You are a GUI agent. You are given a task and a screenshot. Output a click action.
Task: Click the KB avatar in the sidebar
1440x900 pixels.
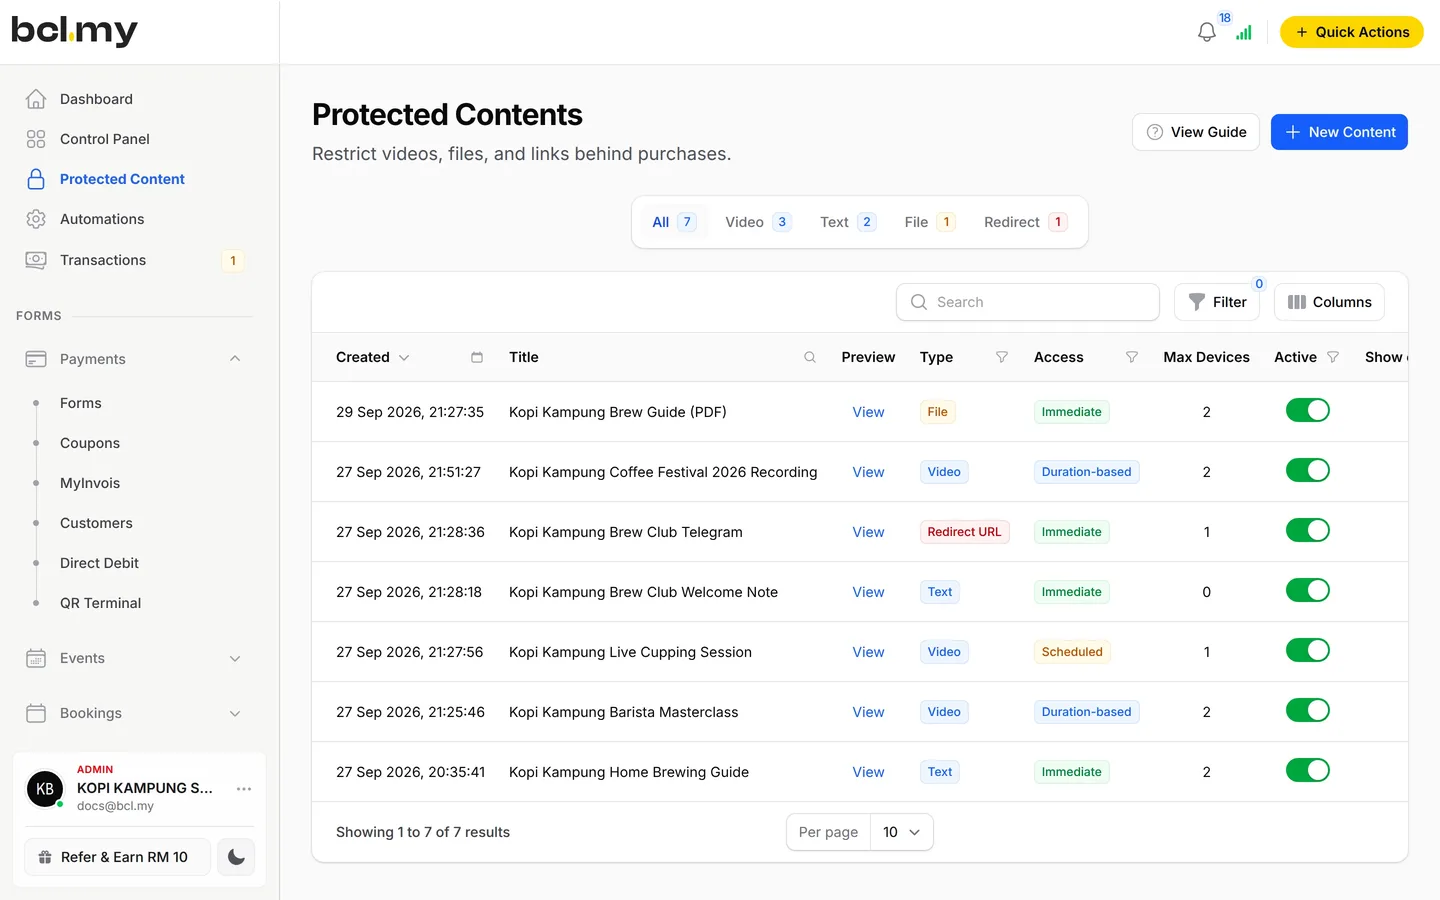(45, 789)
